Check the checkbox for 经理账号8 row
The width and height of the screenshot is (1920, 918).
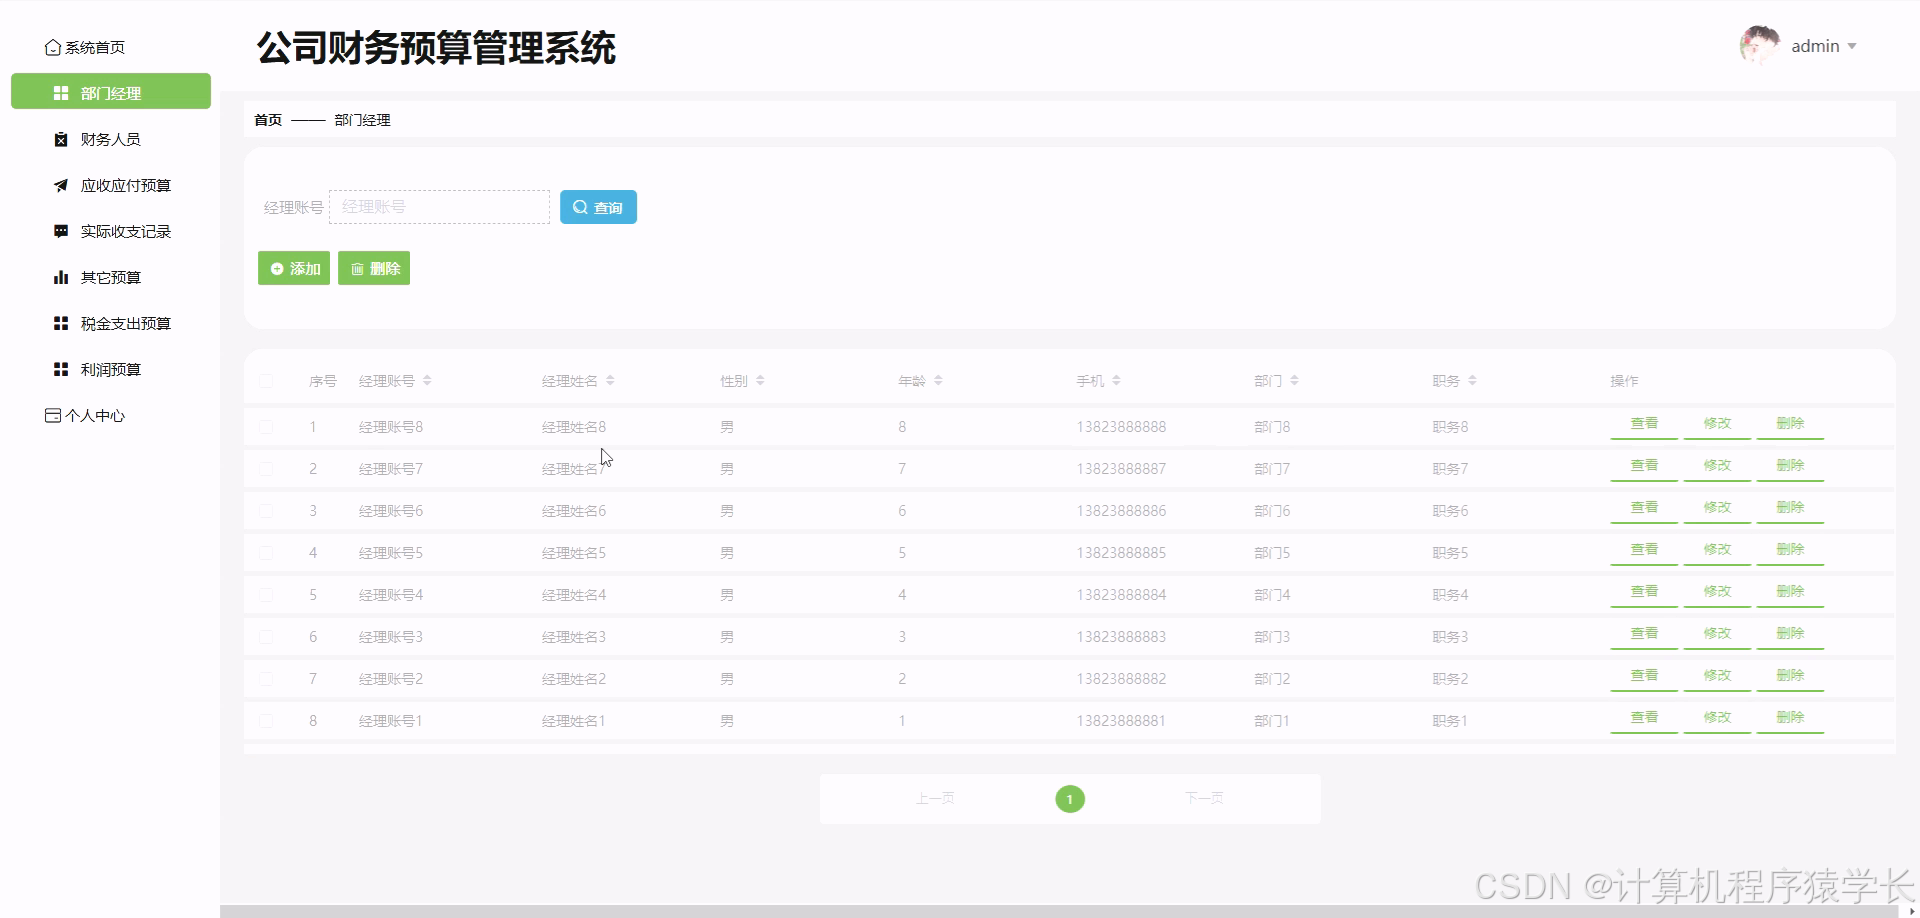click(x=267, y=427)
